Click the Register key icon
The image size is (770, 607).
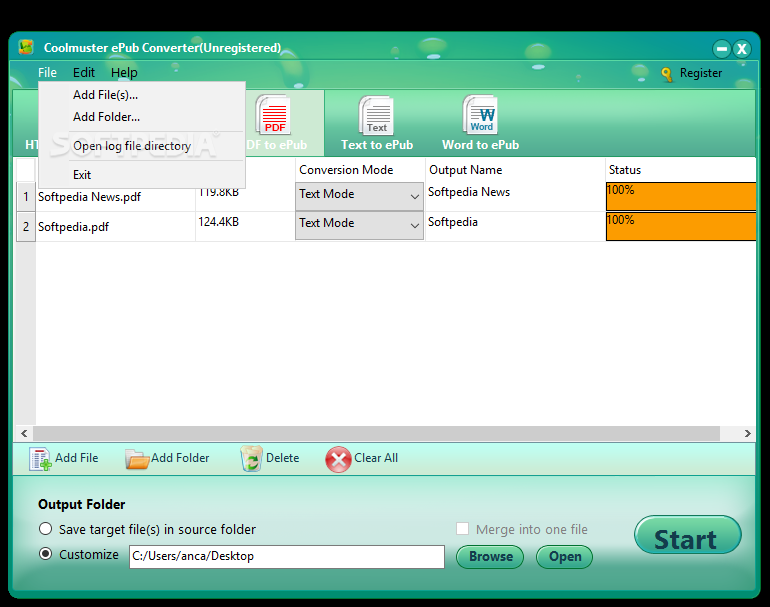[x=666, y=74]
